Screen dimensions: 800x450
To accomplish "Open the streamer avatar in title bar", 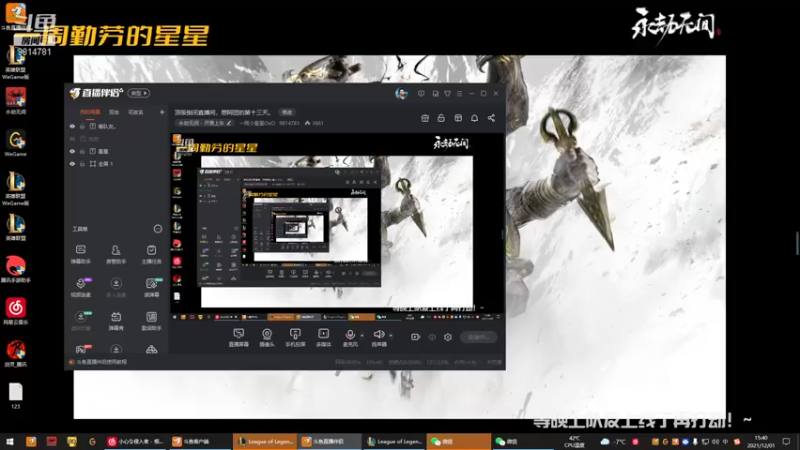I will pos(402,94).
